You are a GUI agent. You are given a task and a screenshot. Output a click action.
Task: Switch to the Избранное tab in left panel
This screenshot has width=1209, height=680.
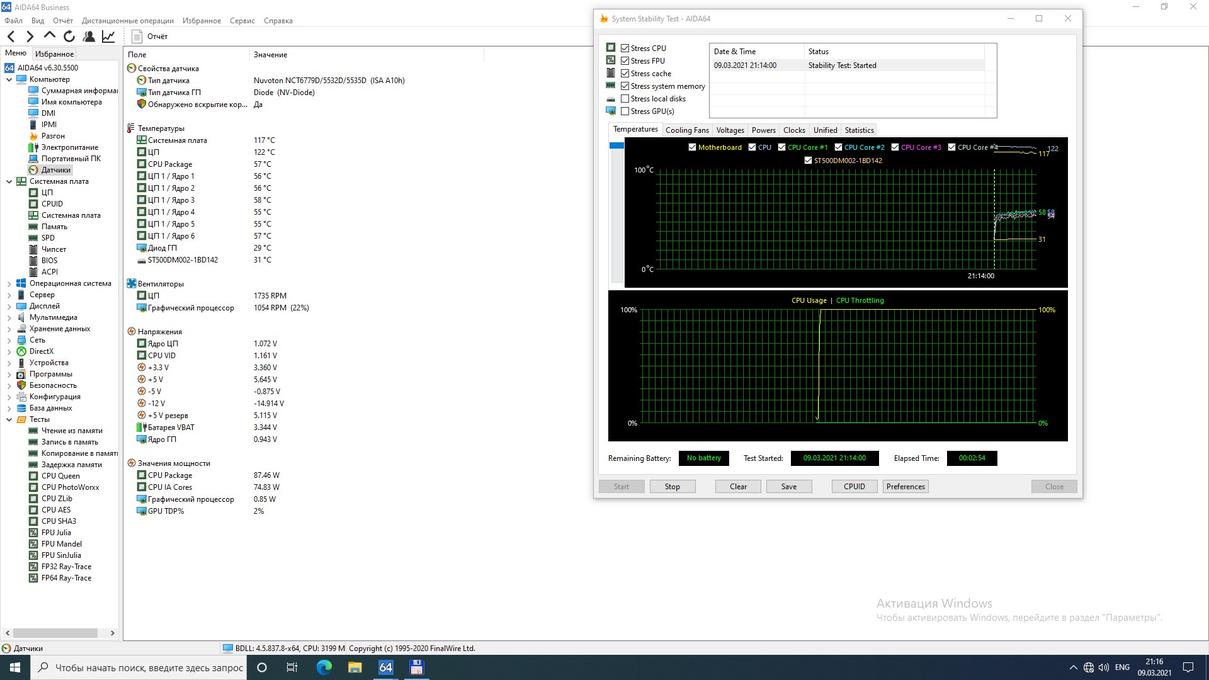(54, 53)
